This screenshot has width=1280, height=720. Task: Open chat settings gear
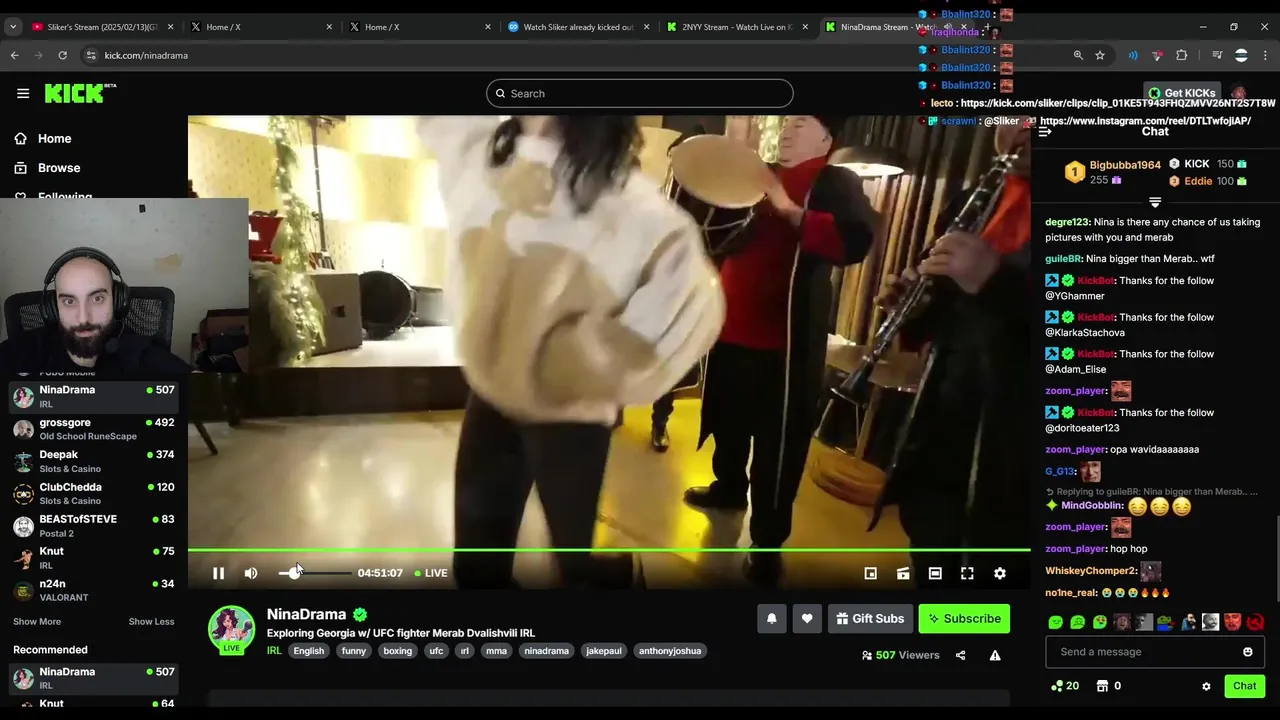(x=1206, y=686)
